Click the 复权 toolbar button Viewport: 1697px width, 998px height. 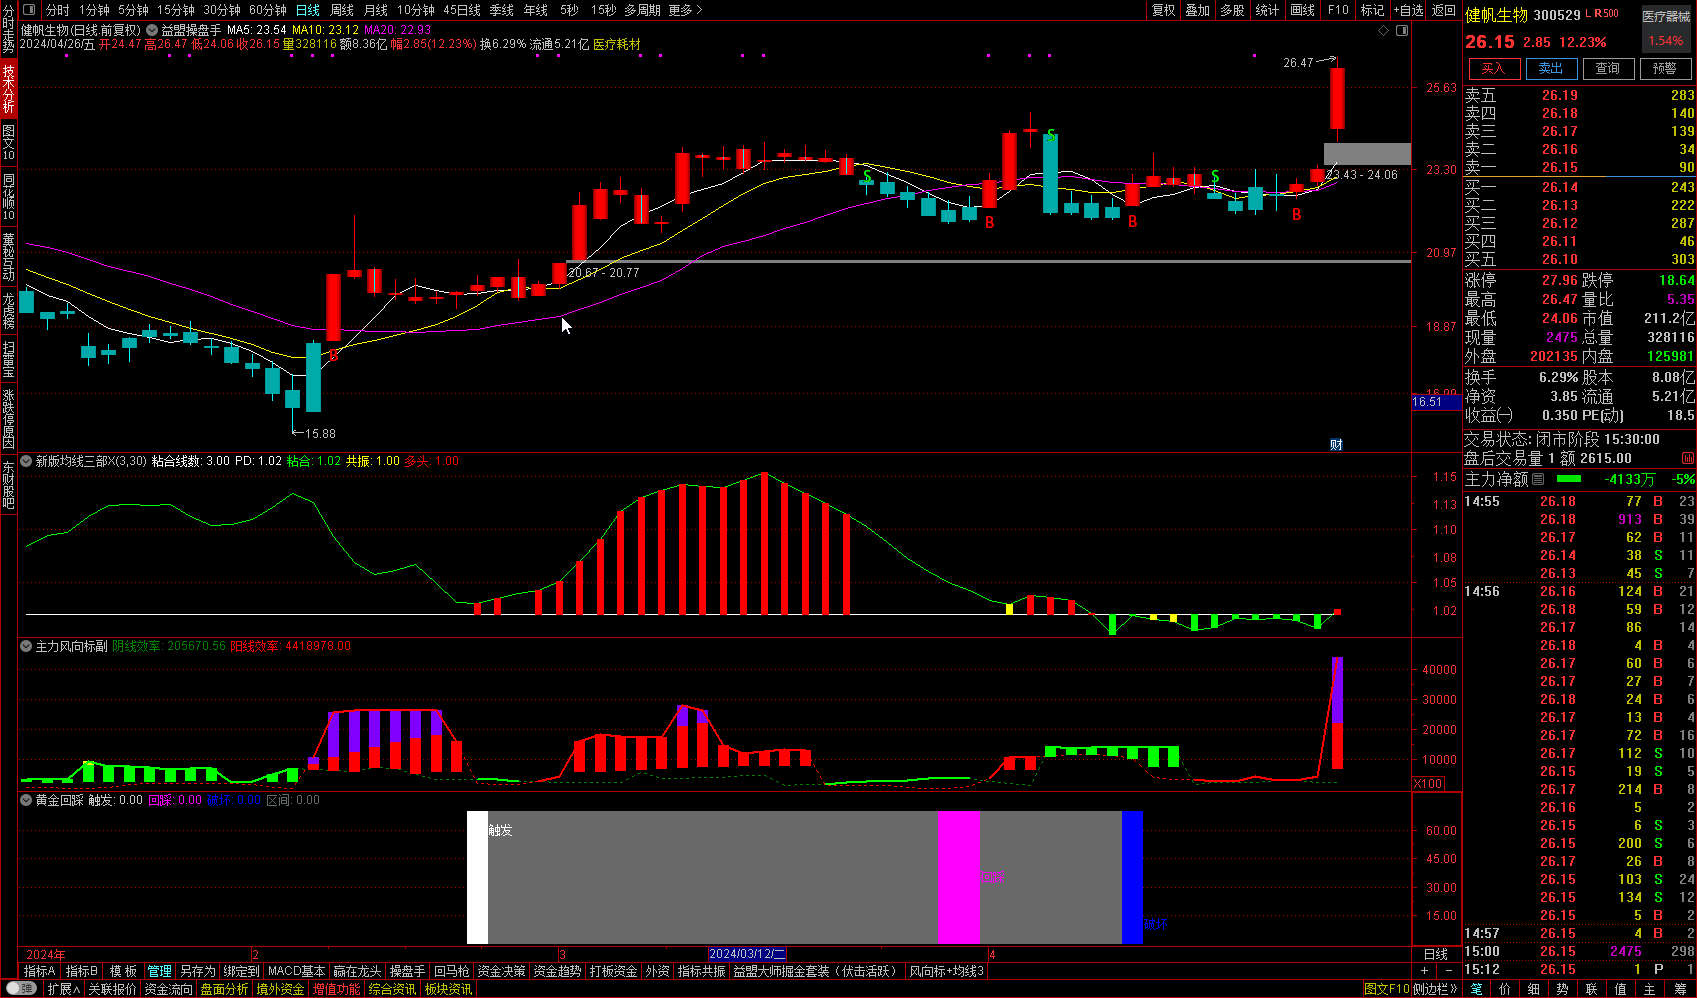coord(1163,10)
